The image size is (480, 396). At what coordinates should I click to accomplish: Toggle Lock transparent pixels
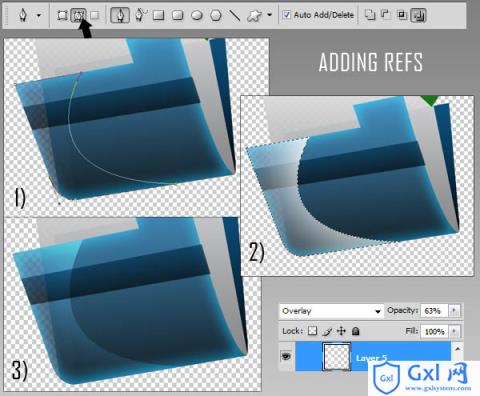[312, 331]
